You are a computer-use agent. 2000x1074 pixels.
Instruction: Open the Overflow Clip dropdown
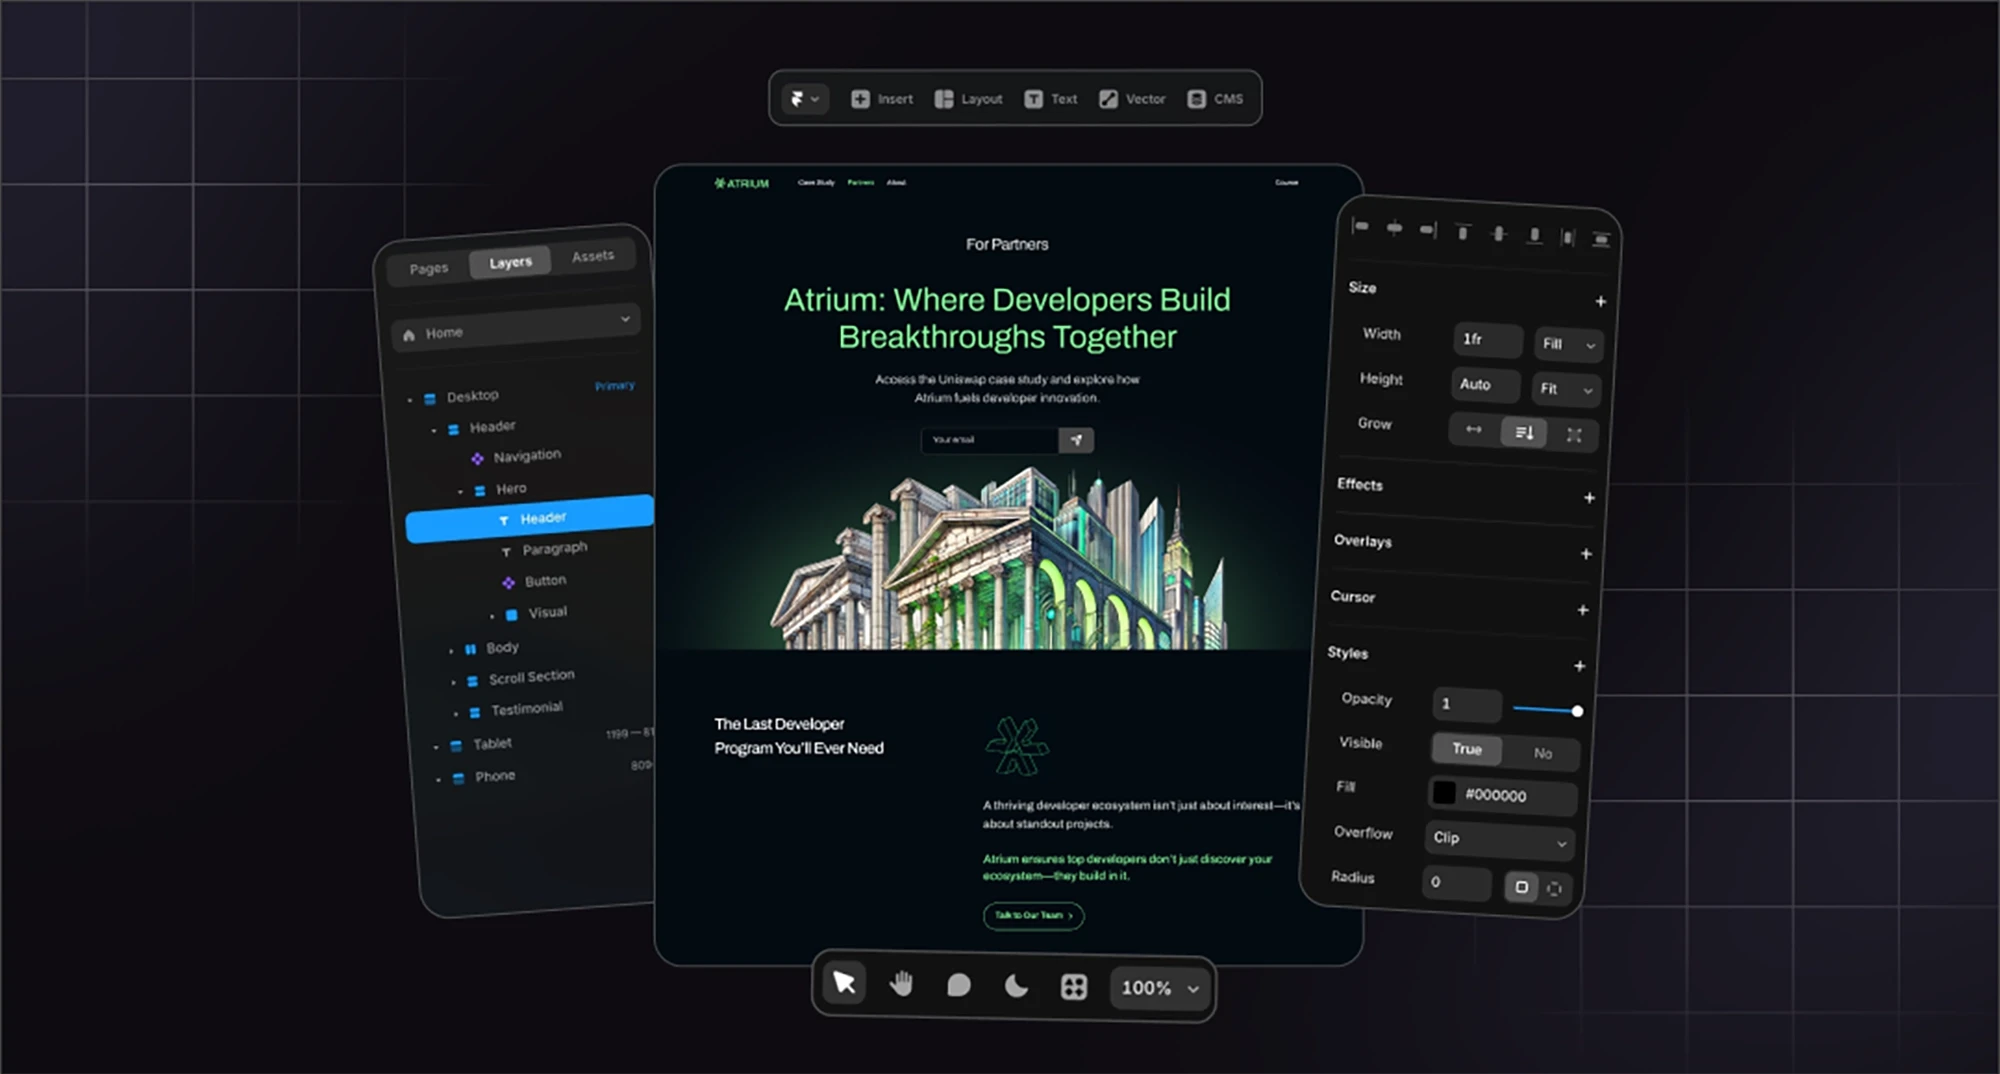coord(1498,840)
